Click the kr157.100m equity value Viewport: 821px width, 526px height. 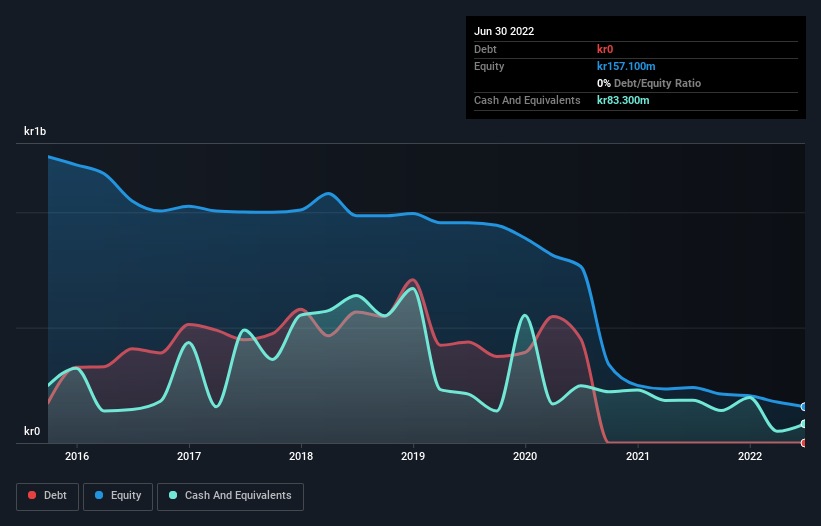[626, 66]
